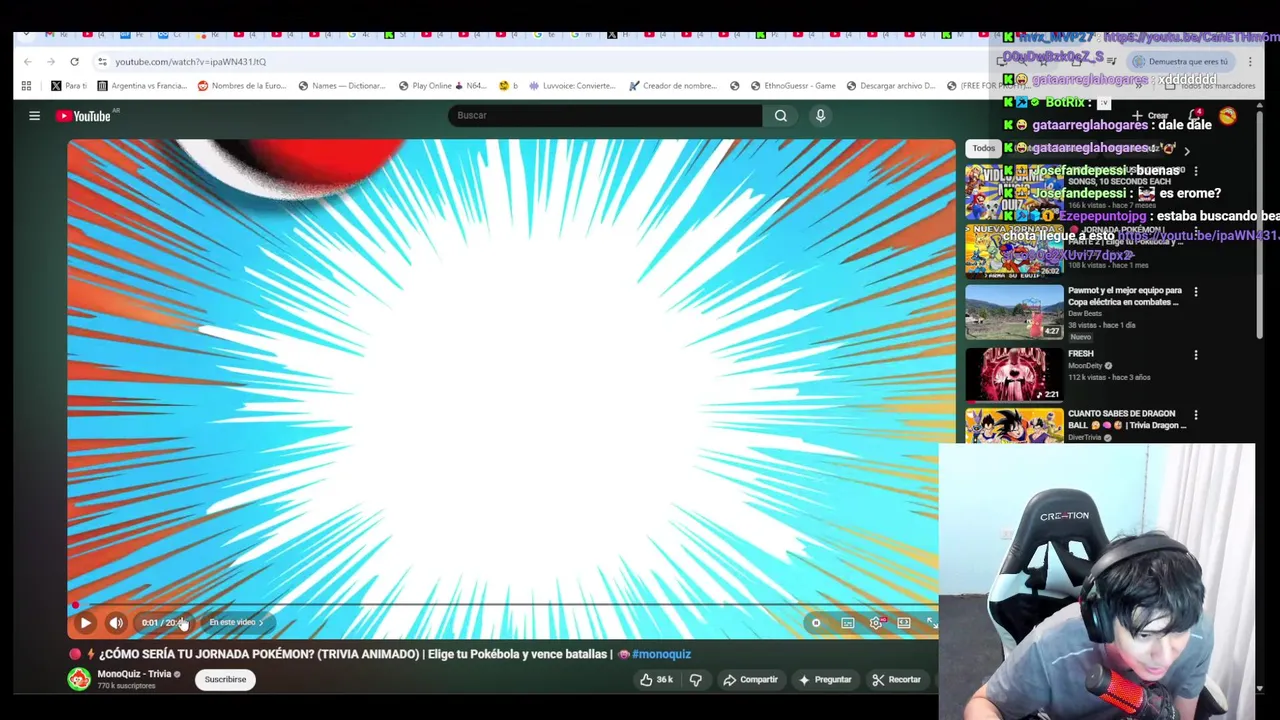This screenshot has height=720, width=1280.
Task: Mute the video volume
Action: 116,623
